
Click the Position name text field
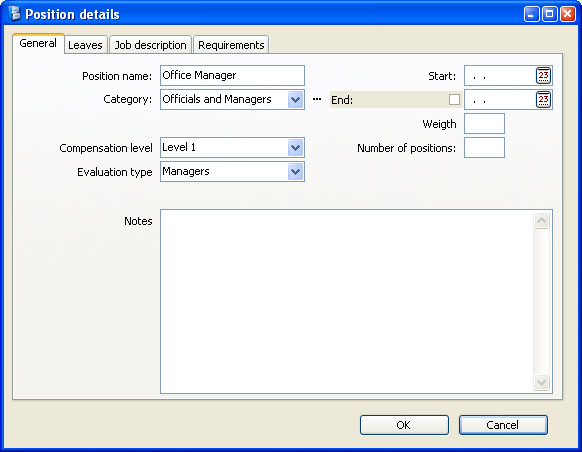click(232, 75)
